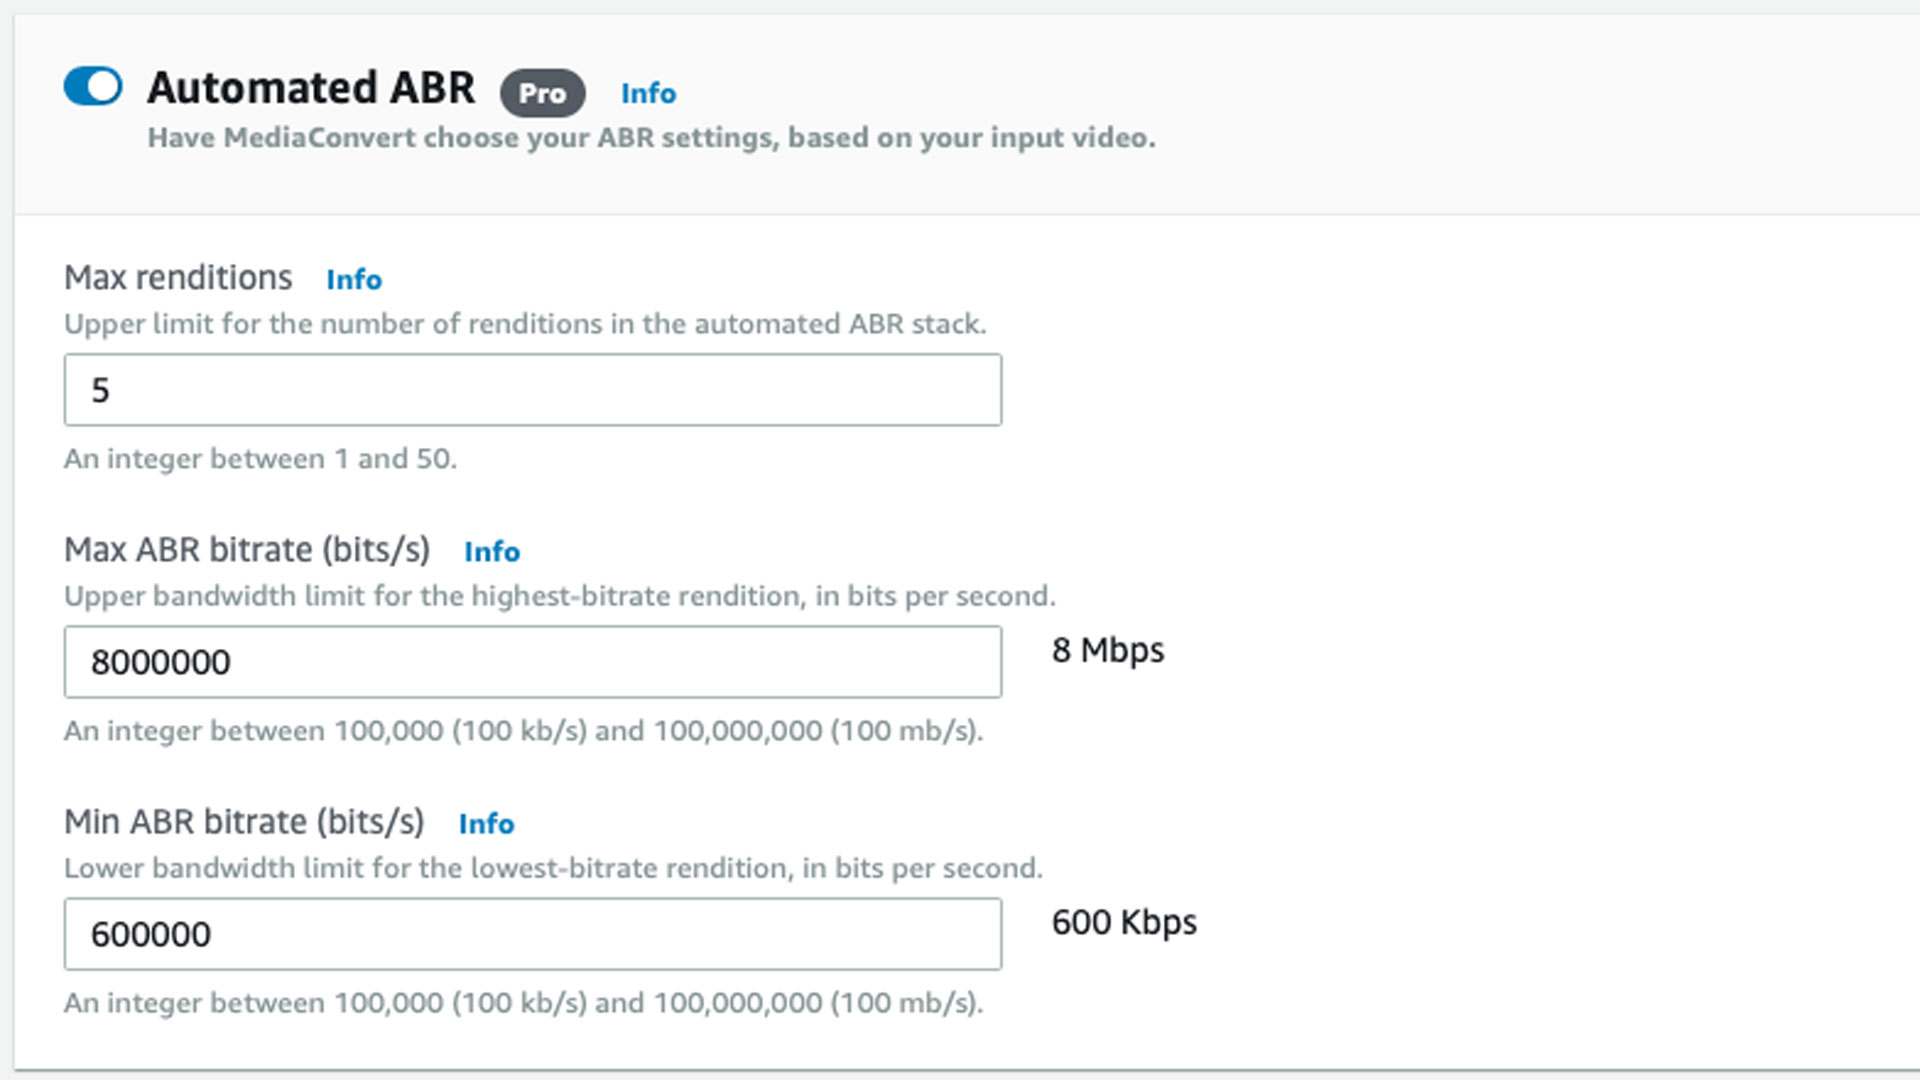Disable the Automated ABR feature

click(91, 88)
